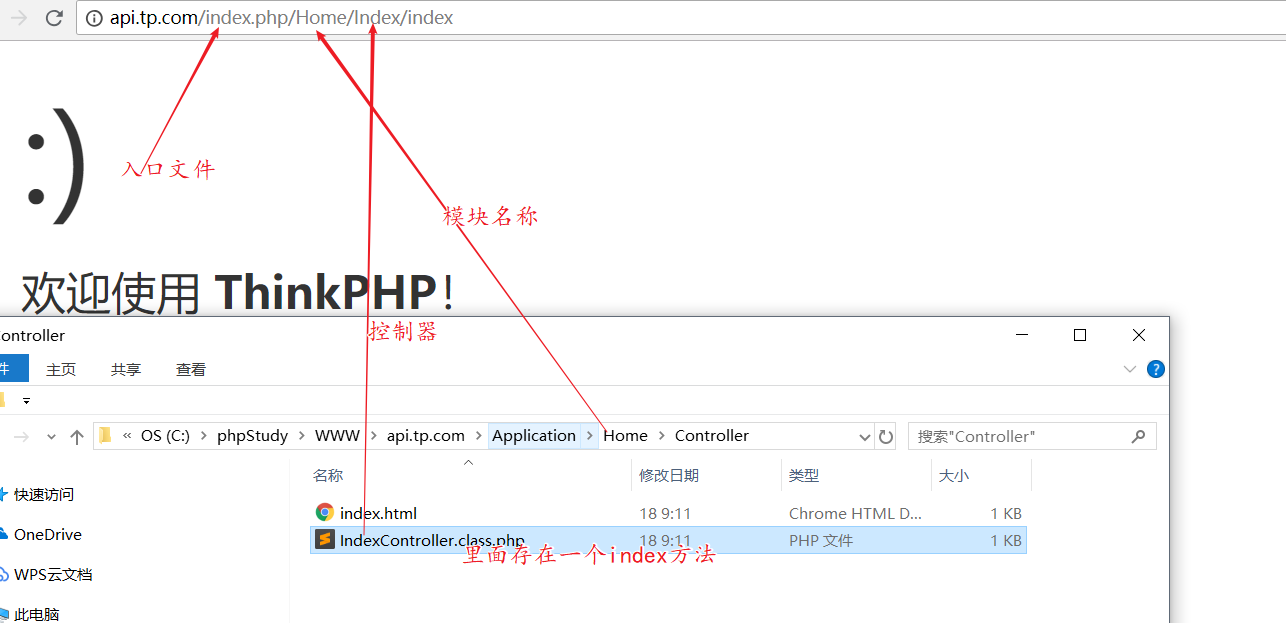Focus the 搜索"Controller" search box

[1032, 436]
